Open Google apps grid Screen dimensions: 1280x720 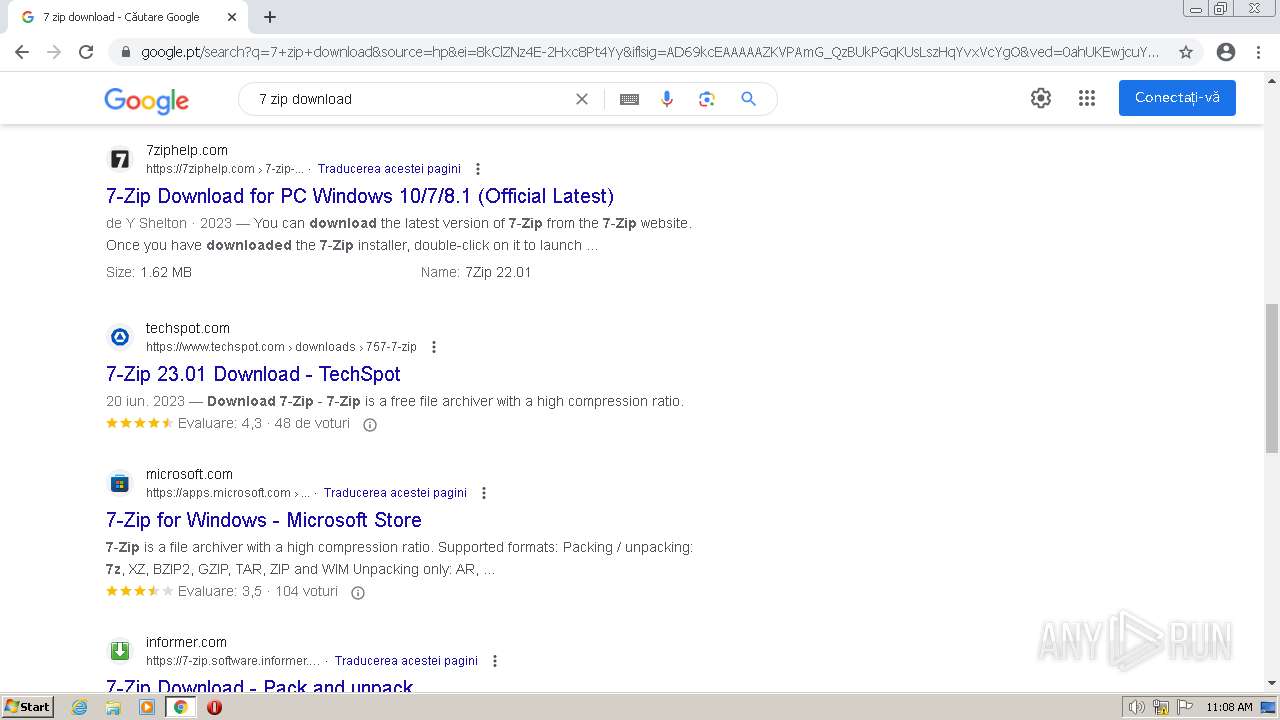1087,98
